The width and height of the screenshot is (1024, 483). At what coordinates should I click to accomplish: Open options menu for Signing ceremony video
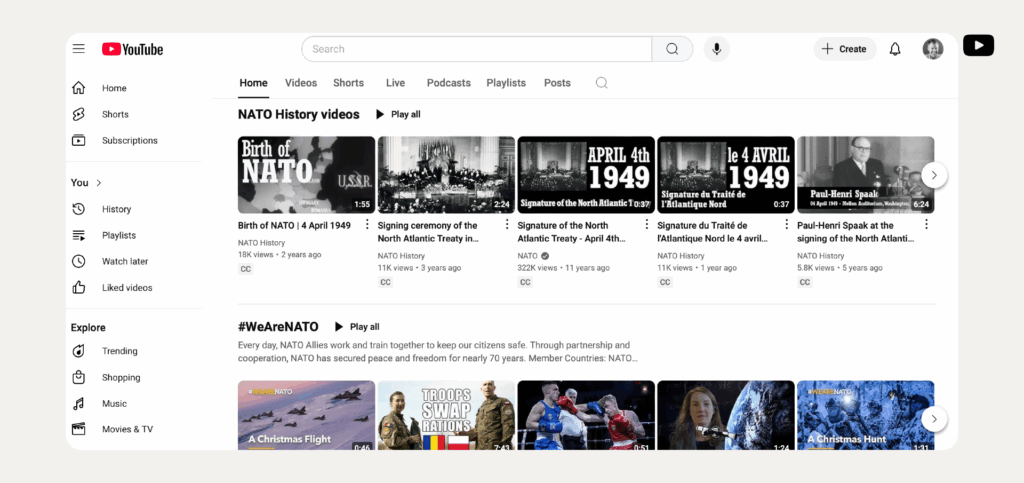[507, 225]
